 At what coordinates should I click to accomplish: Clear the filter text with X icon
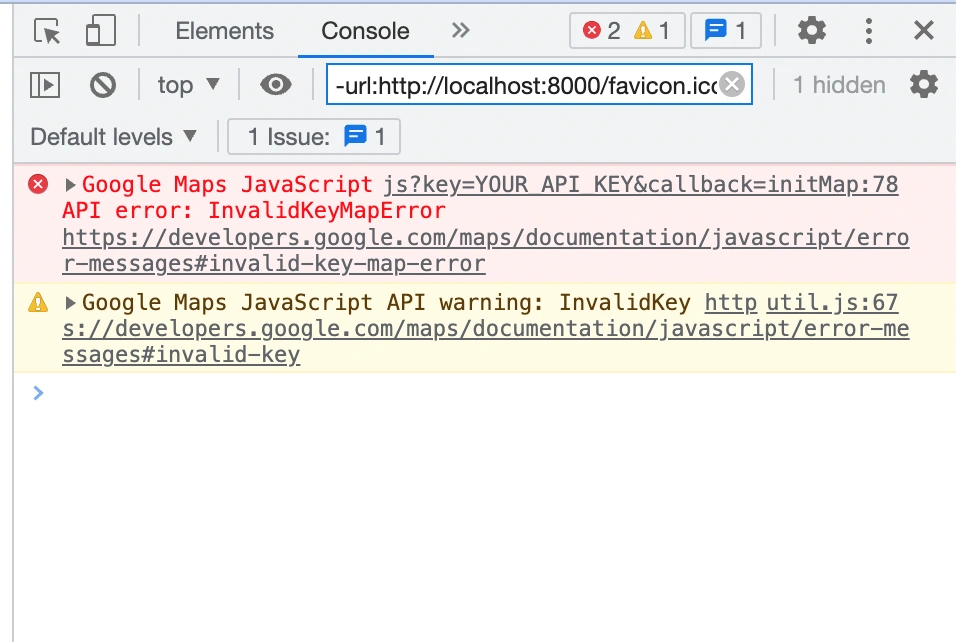click(x=732, y=84)
